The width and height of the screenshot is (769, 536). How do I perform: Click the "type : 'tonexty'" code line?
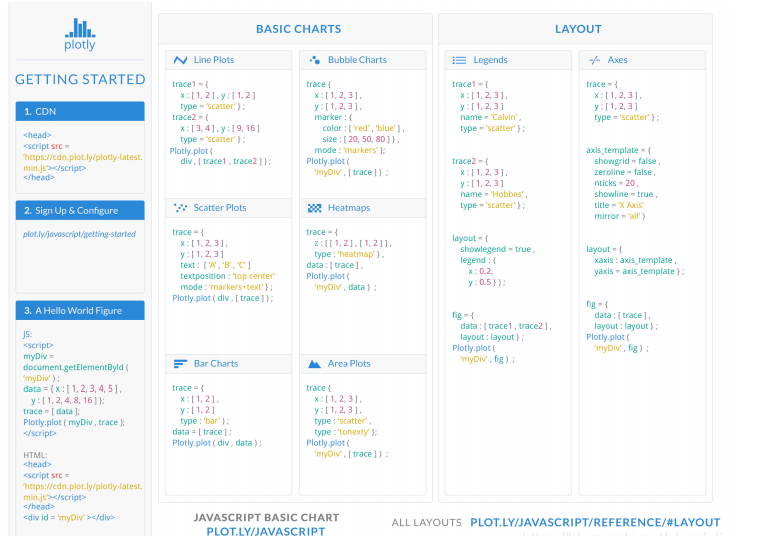coord(346,432)
